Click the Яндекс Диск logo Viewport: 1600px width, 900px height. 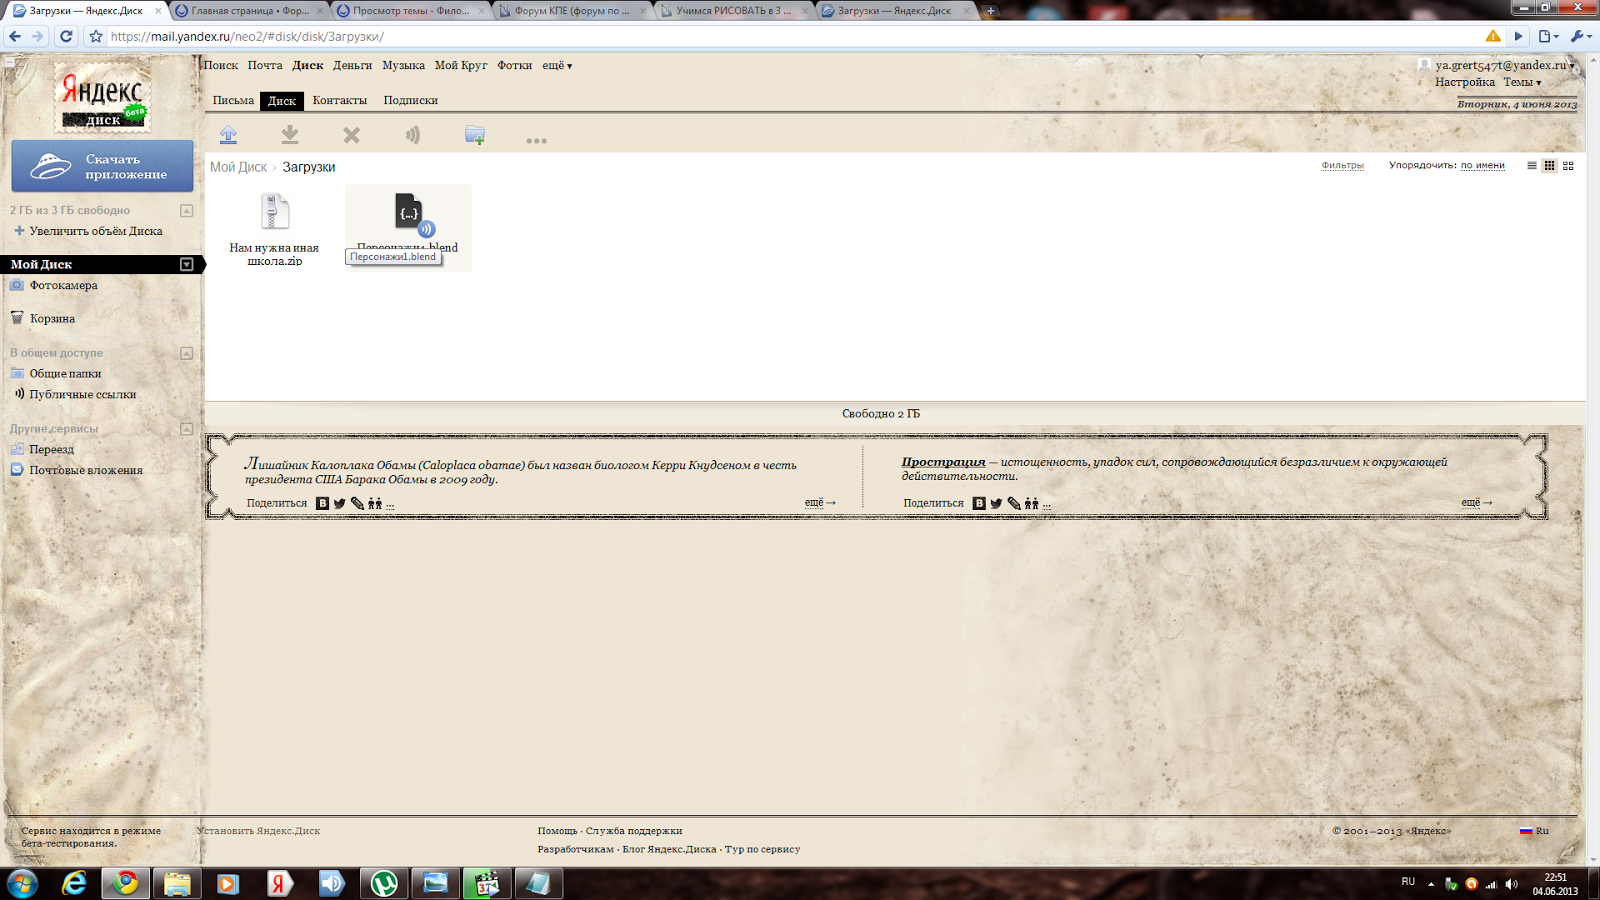[102, 98]
